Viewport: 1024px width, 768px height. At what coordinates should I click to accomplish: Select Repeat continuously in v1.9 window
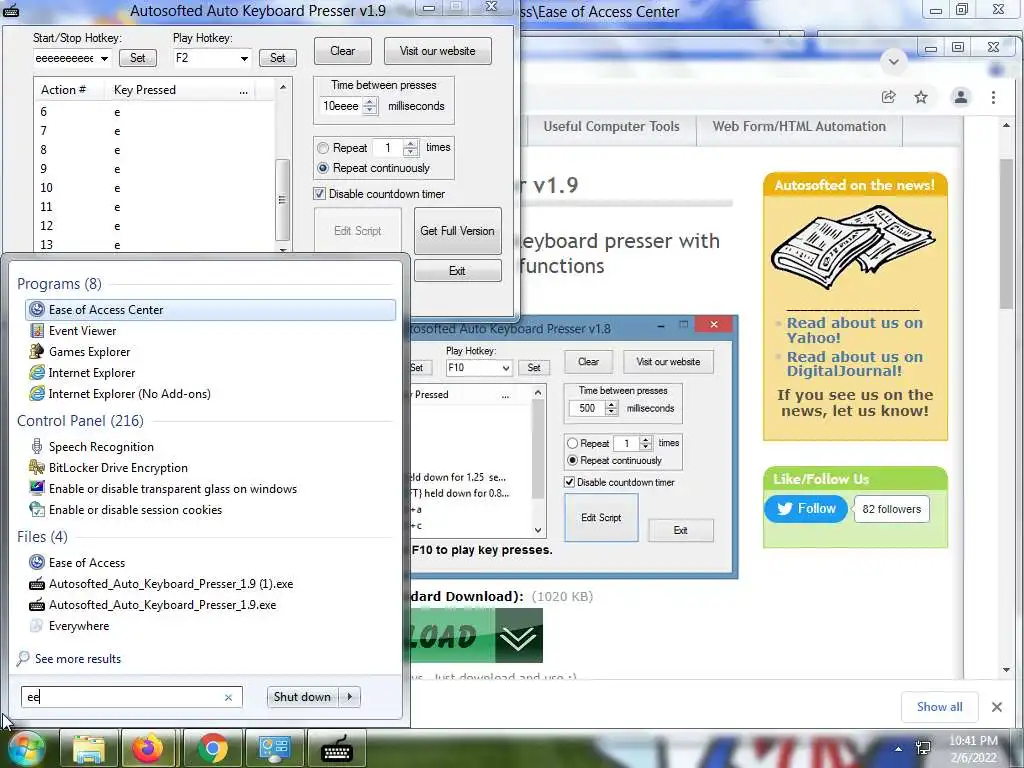coord(323,168)
